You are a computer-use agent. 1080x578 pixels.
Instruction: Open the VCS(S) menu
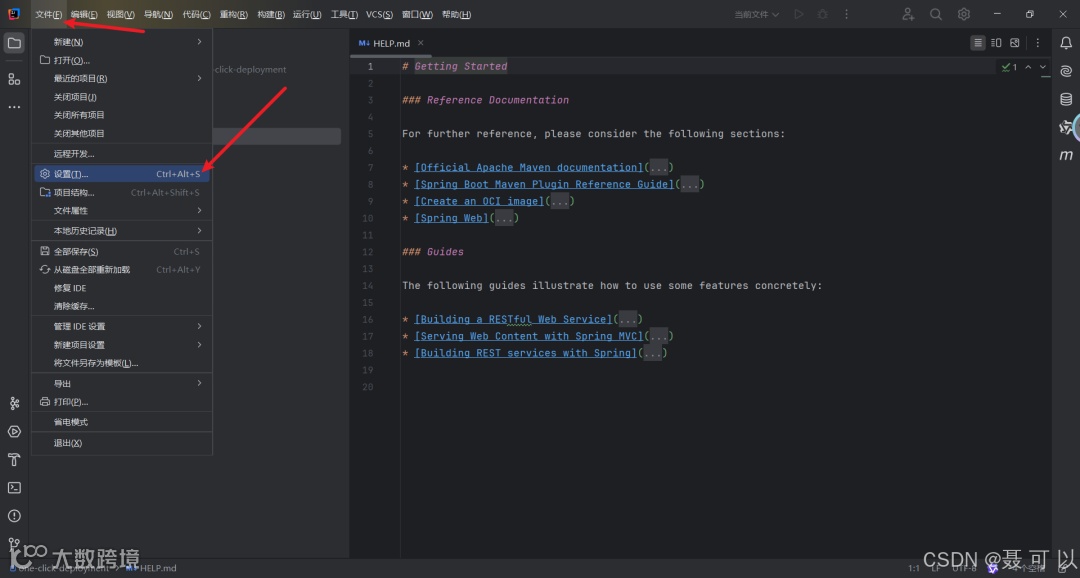tap(379, 14)
